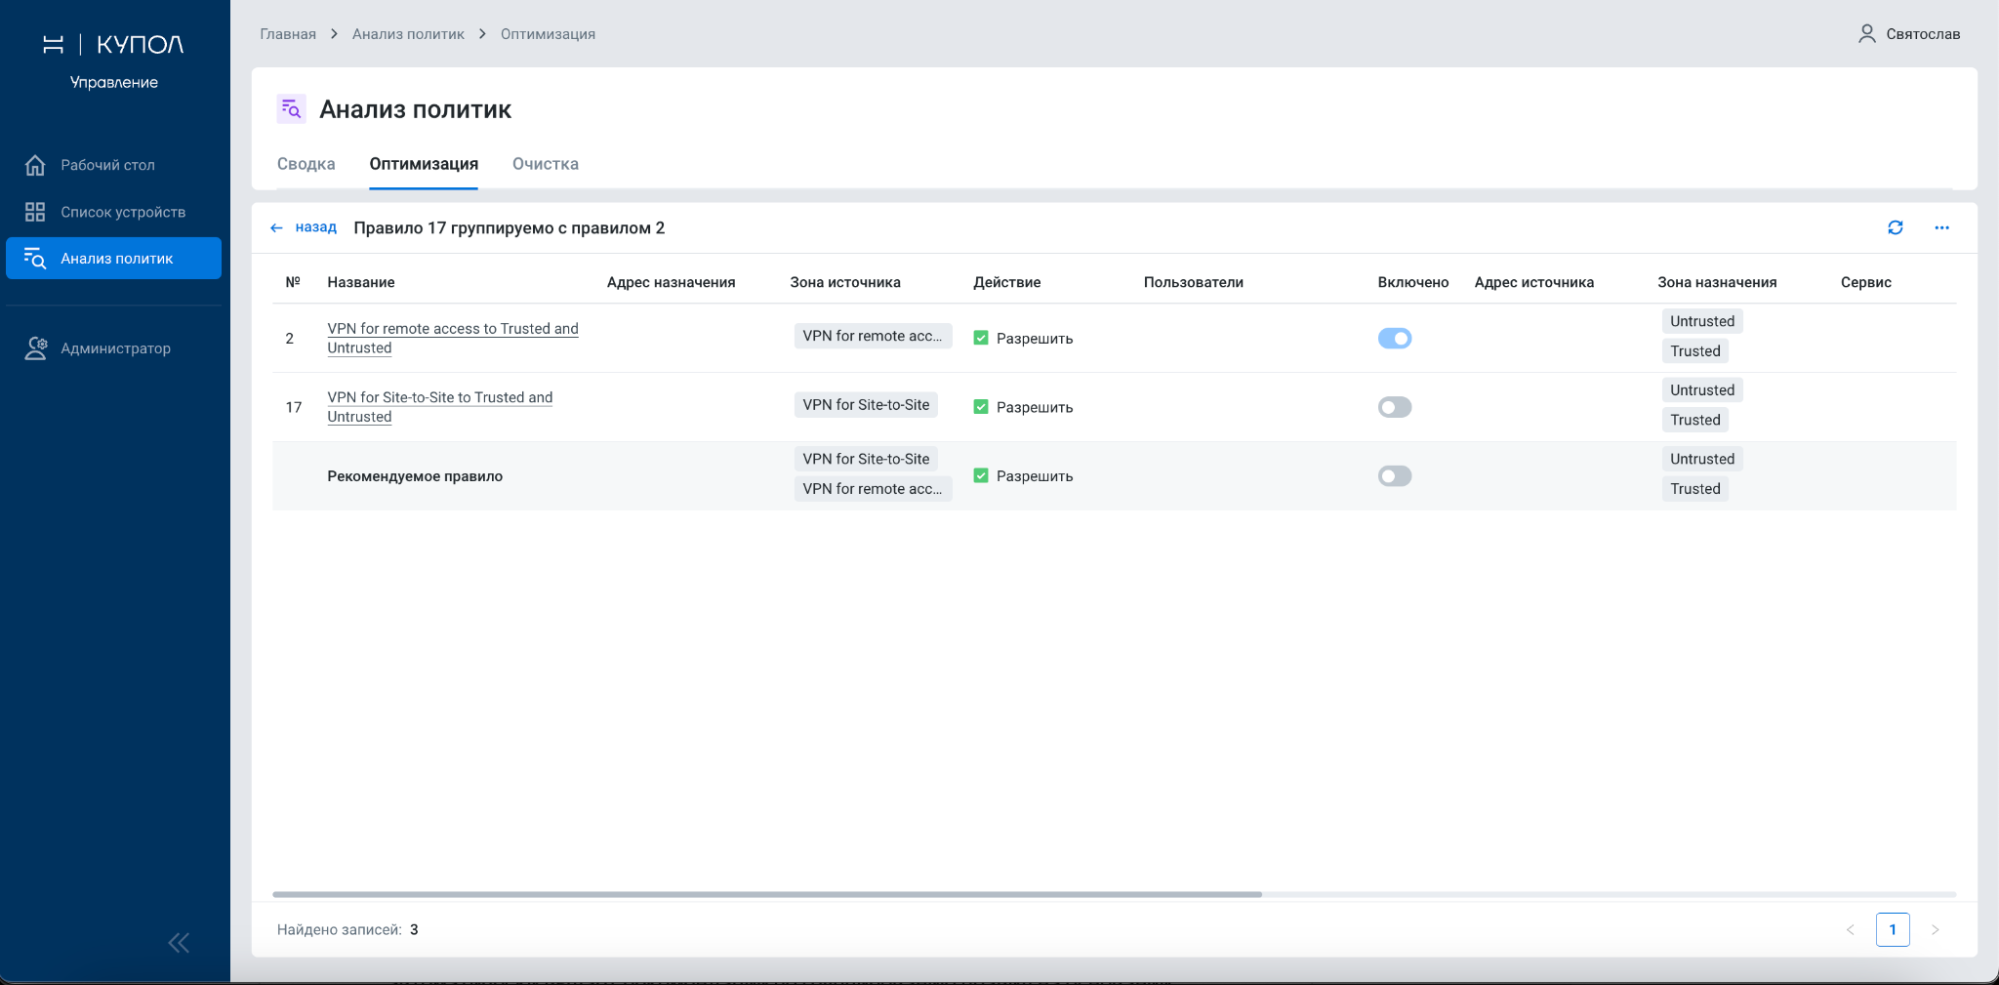Switch to the Очистка tab
The image size is (1999, 985).
pos(545,164)
